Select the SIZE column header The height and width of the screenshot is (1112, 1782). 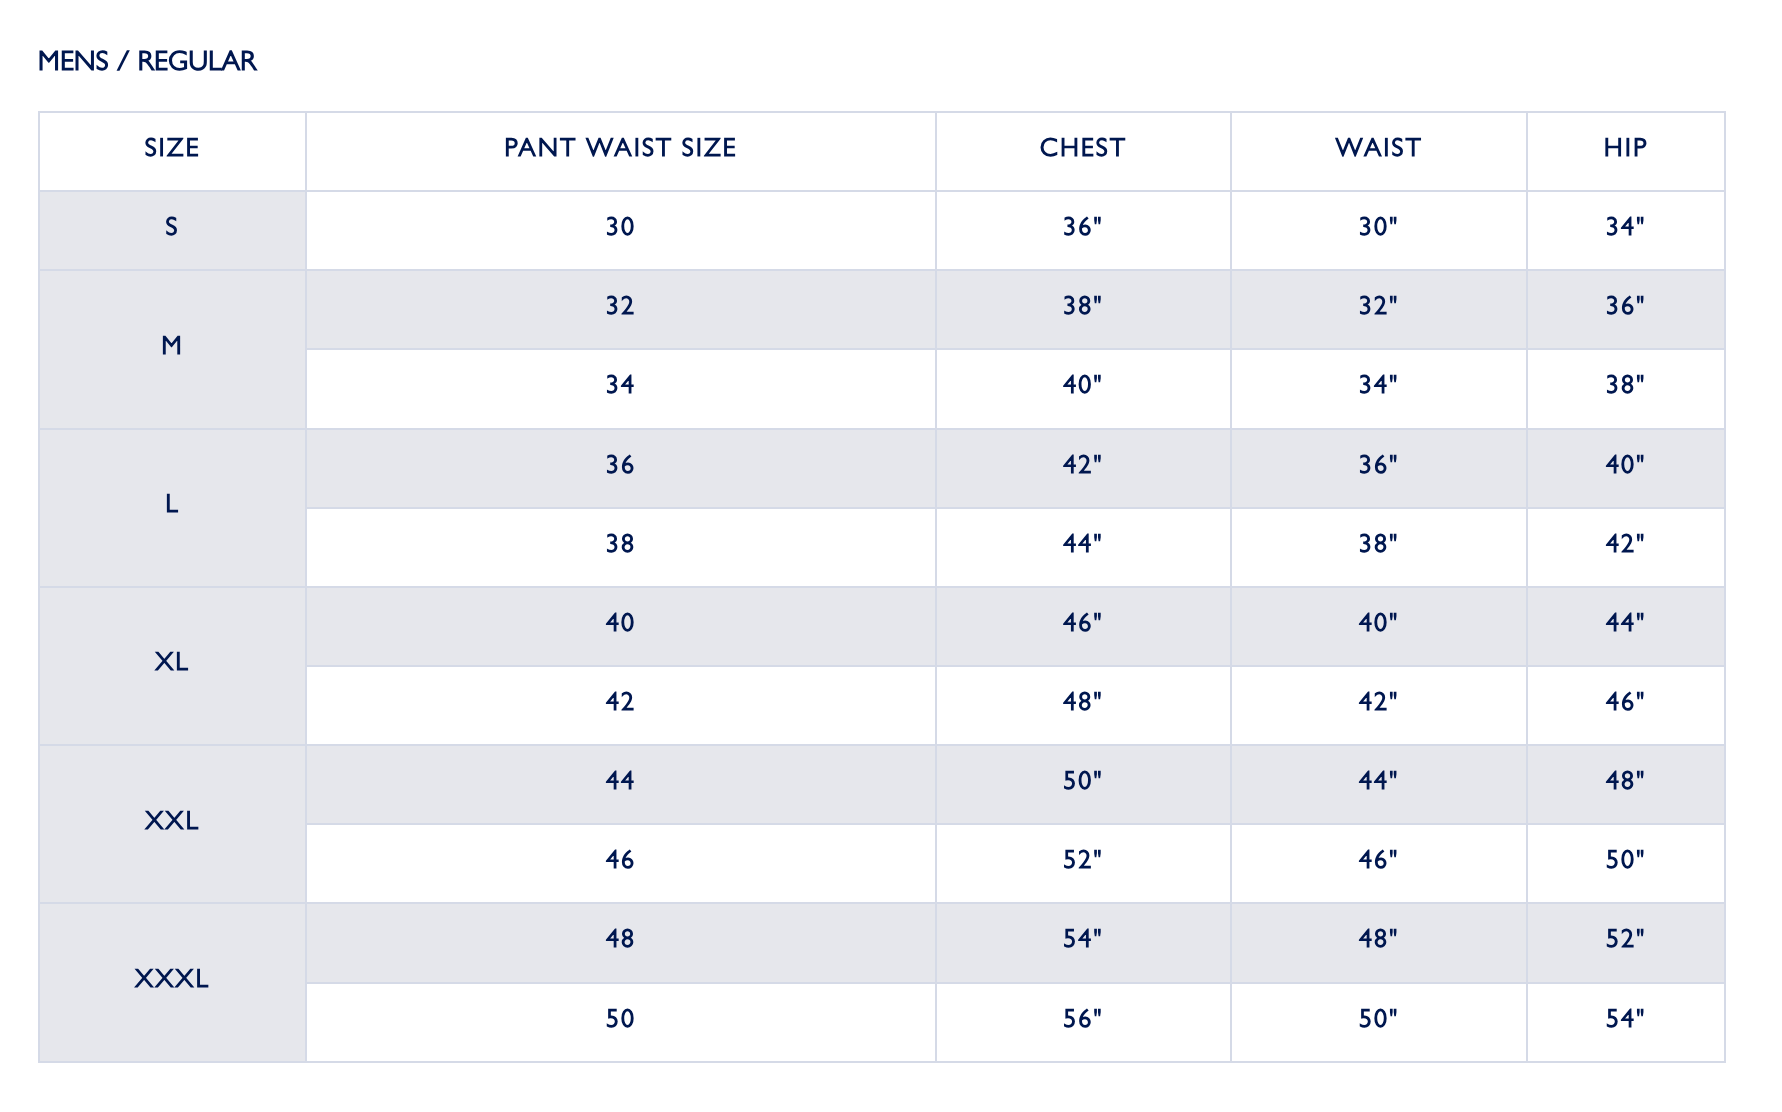coord(172,151)
